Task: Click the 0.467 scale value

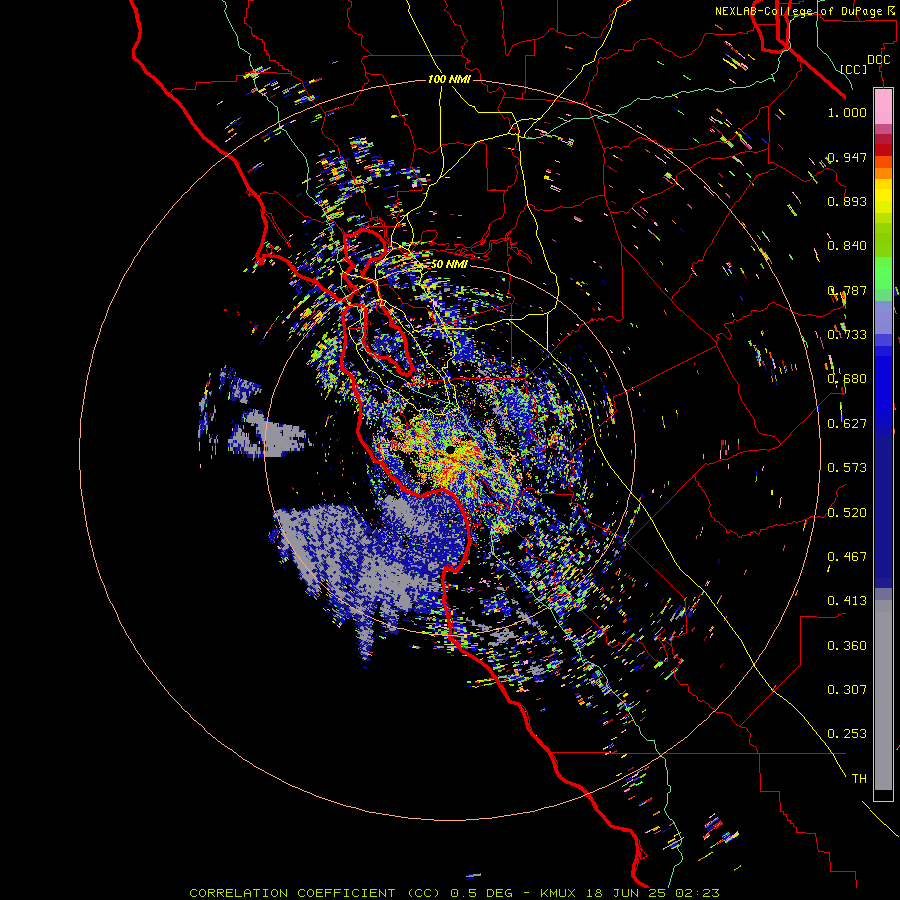Action: (x=847, y=557)
